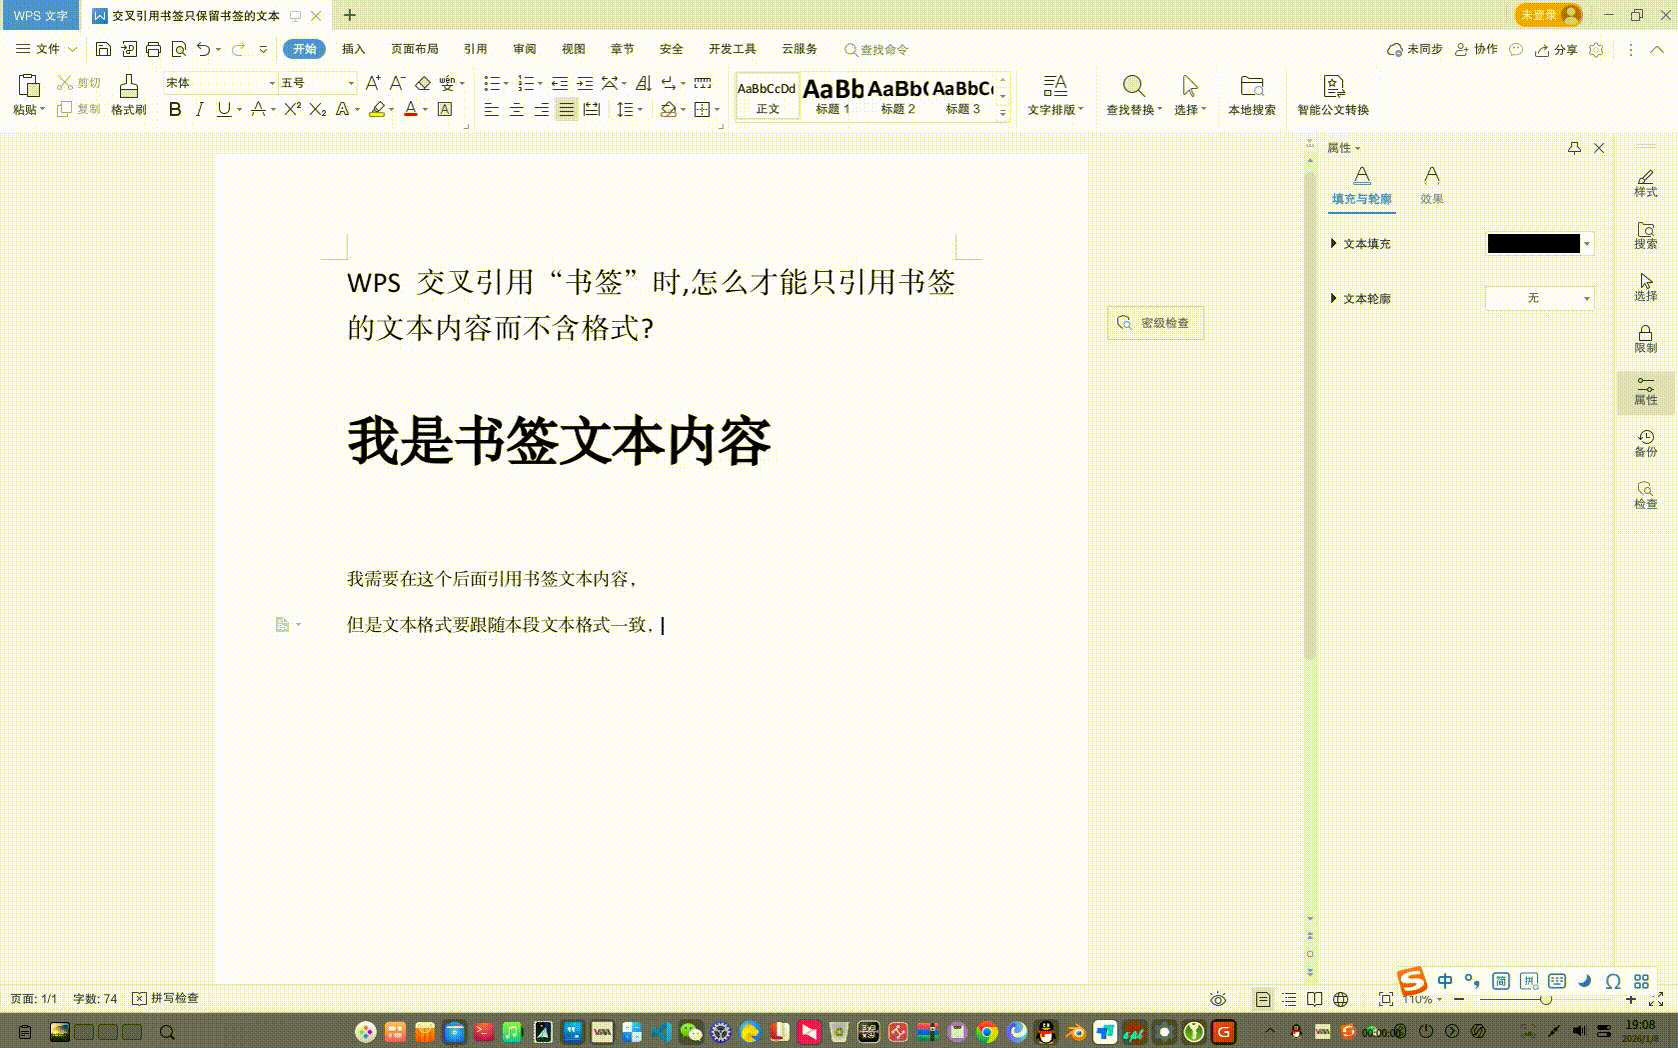Viewport: 1678px width, 1048px height.
Task: Open Local Search (本地搜索)
Action: click(x=1252, y=95)
